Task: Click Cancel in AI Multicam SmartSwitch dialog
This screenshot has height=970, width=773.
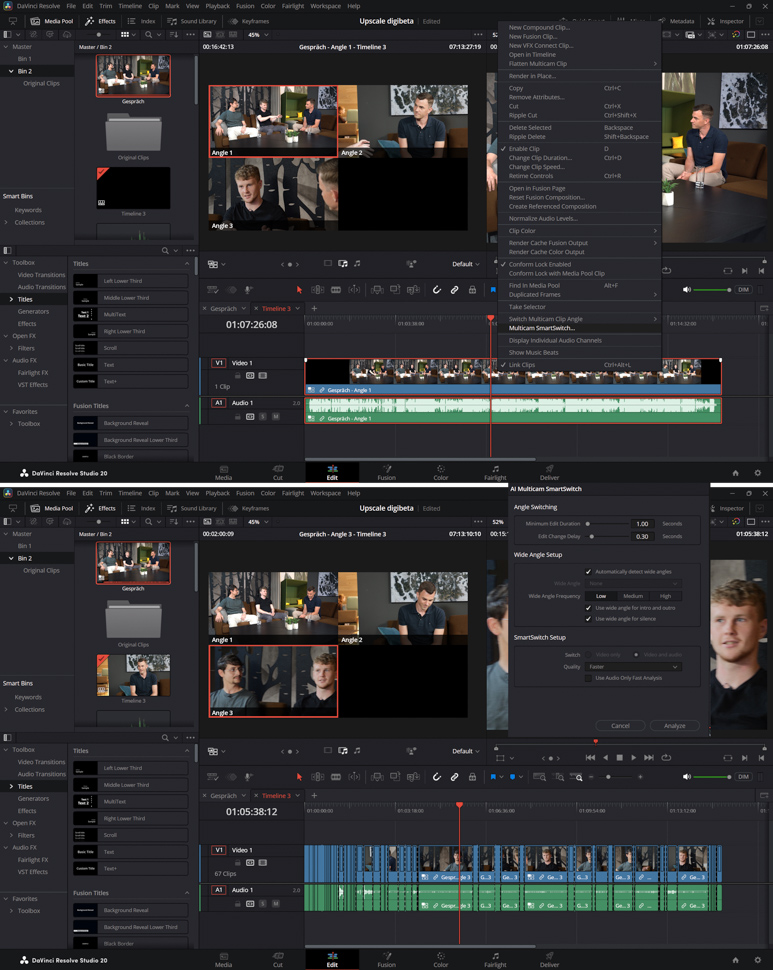Action: [x=620, y=726]
